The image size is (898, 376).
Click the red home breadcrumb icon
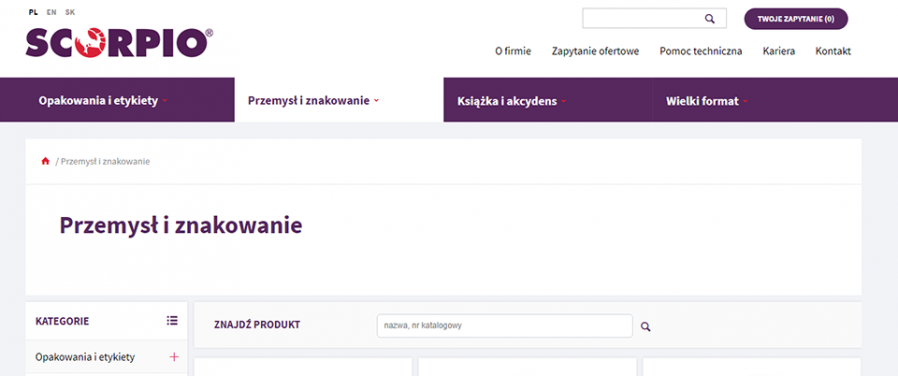point(46,161)
